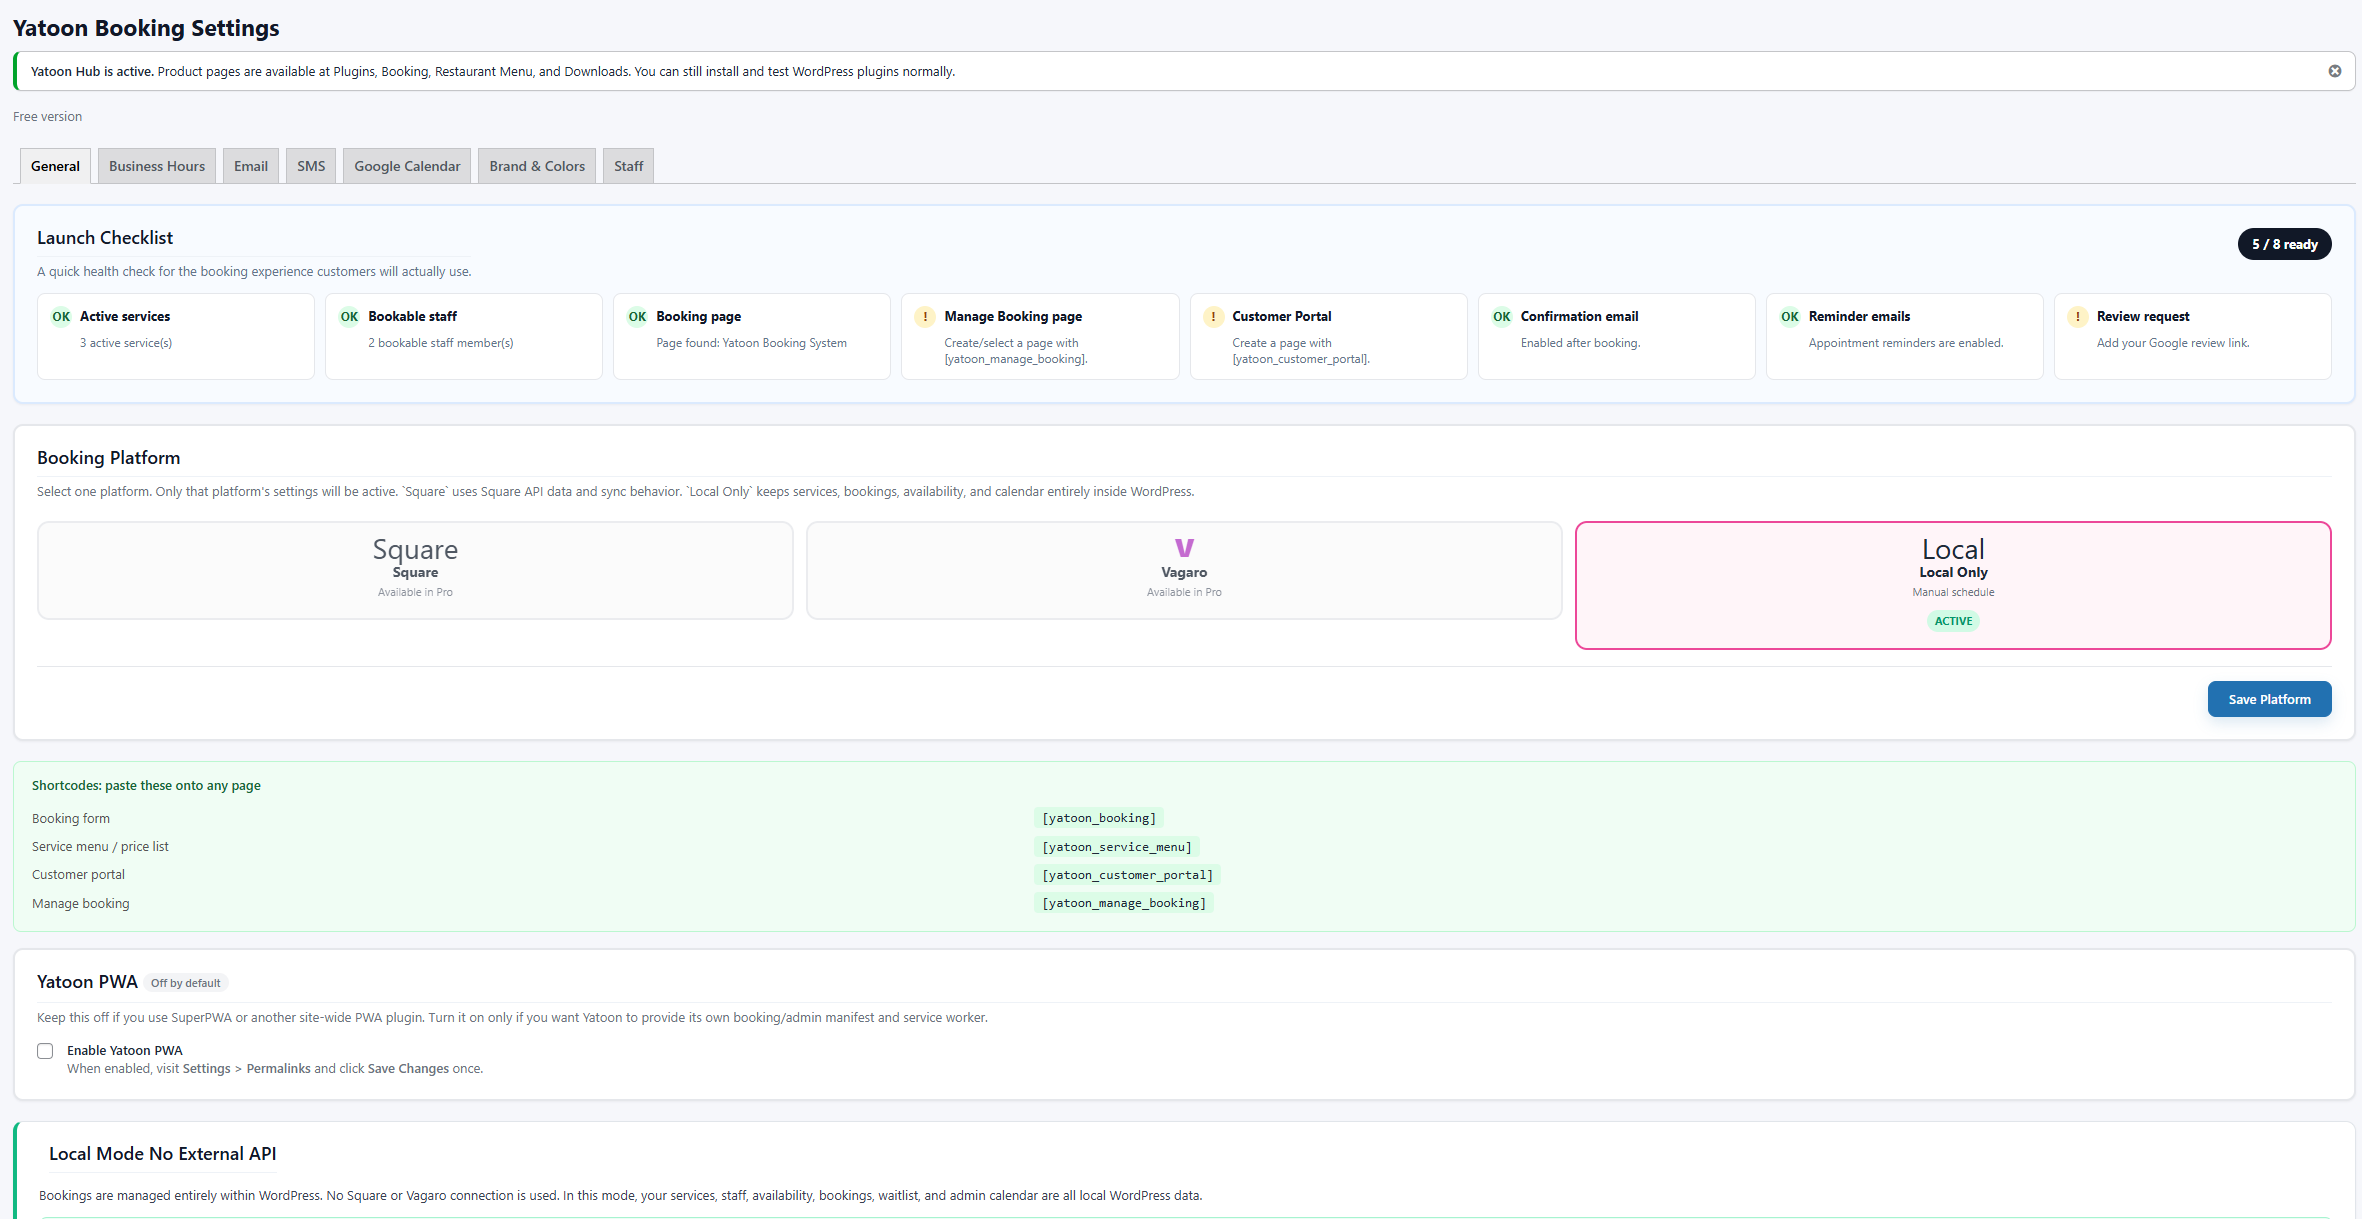Dismiss the Yatoon Hub active notice

[2335, 71]
